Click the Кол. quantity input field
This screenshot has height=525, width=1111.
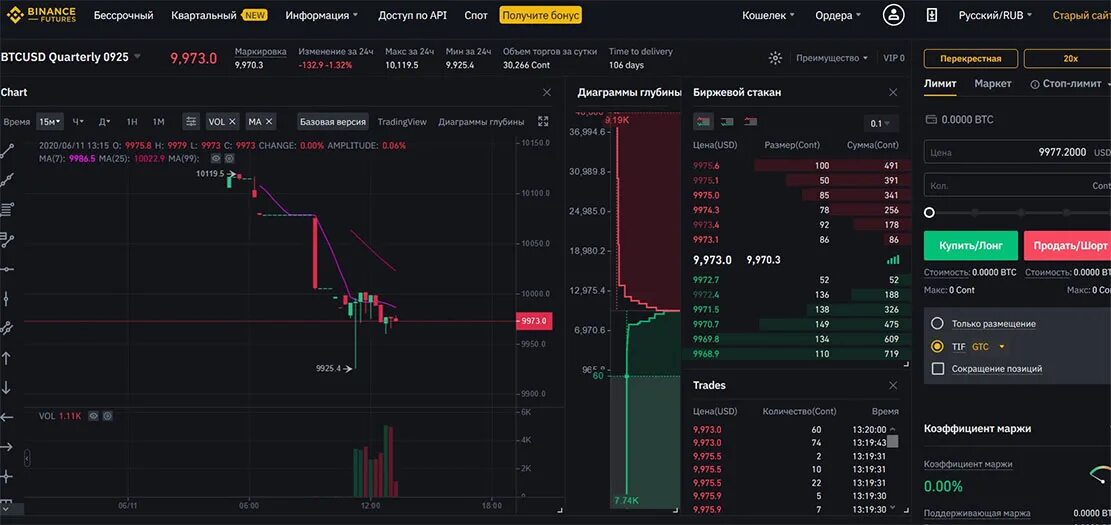(1017, 186)
